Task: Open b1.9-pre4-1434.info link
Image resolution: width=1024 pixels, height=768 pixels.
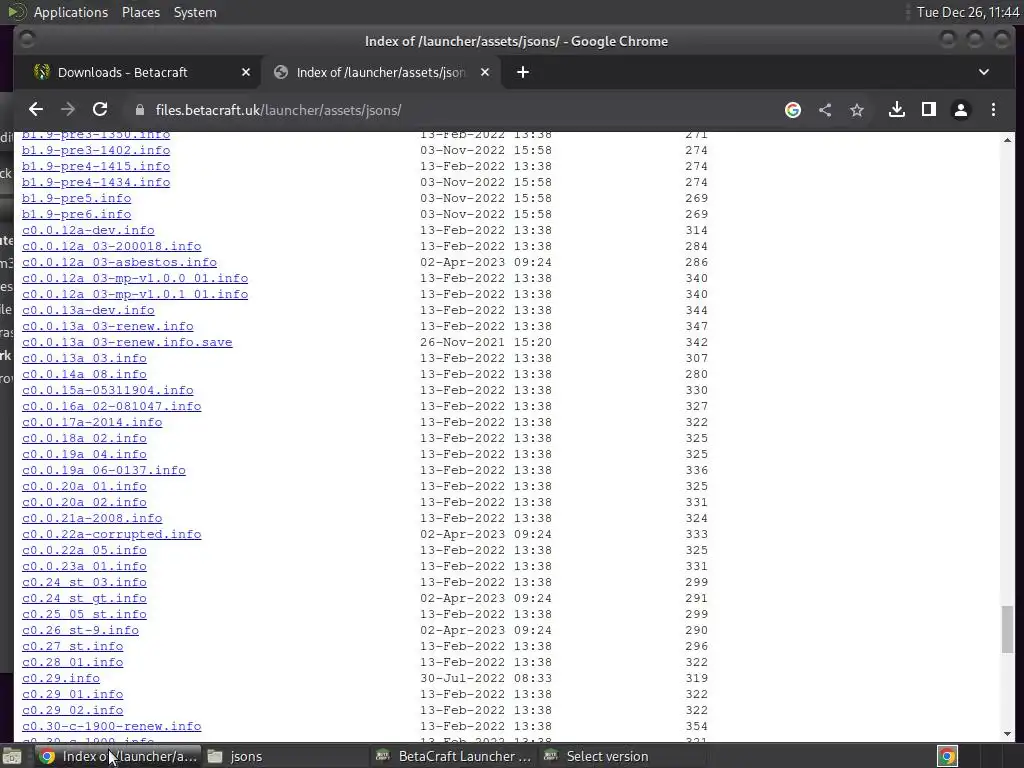Action: coord(96,182)
